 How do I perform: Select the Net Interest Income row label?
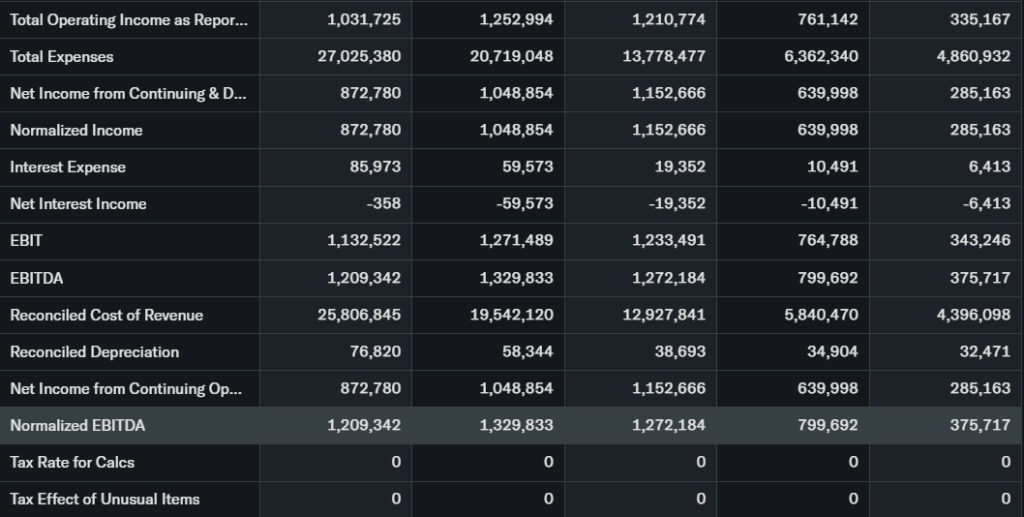[78, 204]
